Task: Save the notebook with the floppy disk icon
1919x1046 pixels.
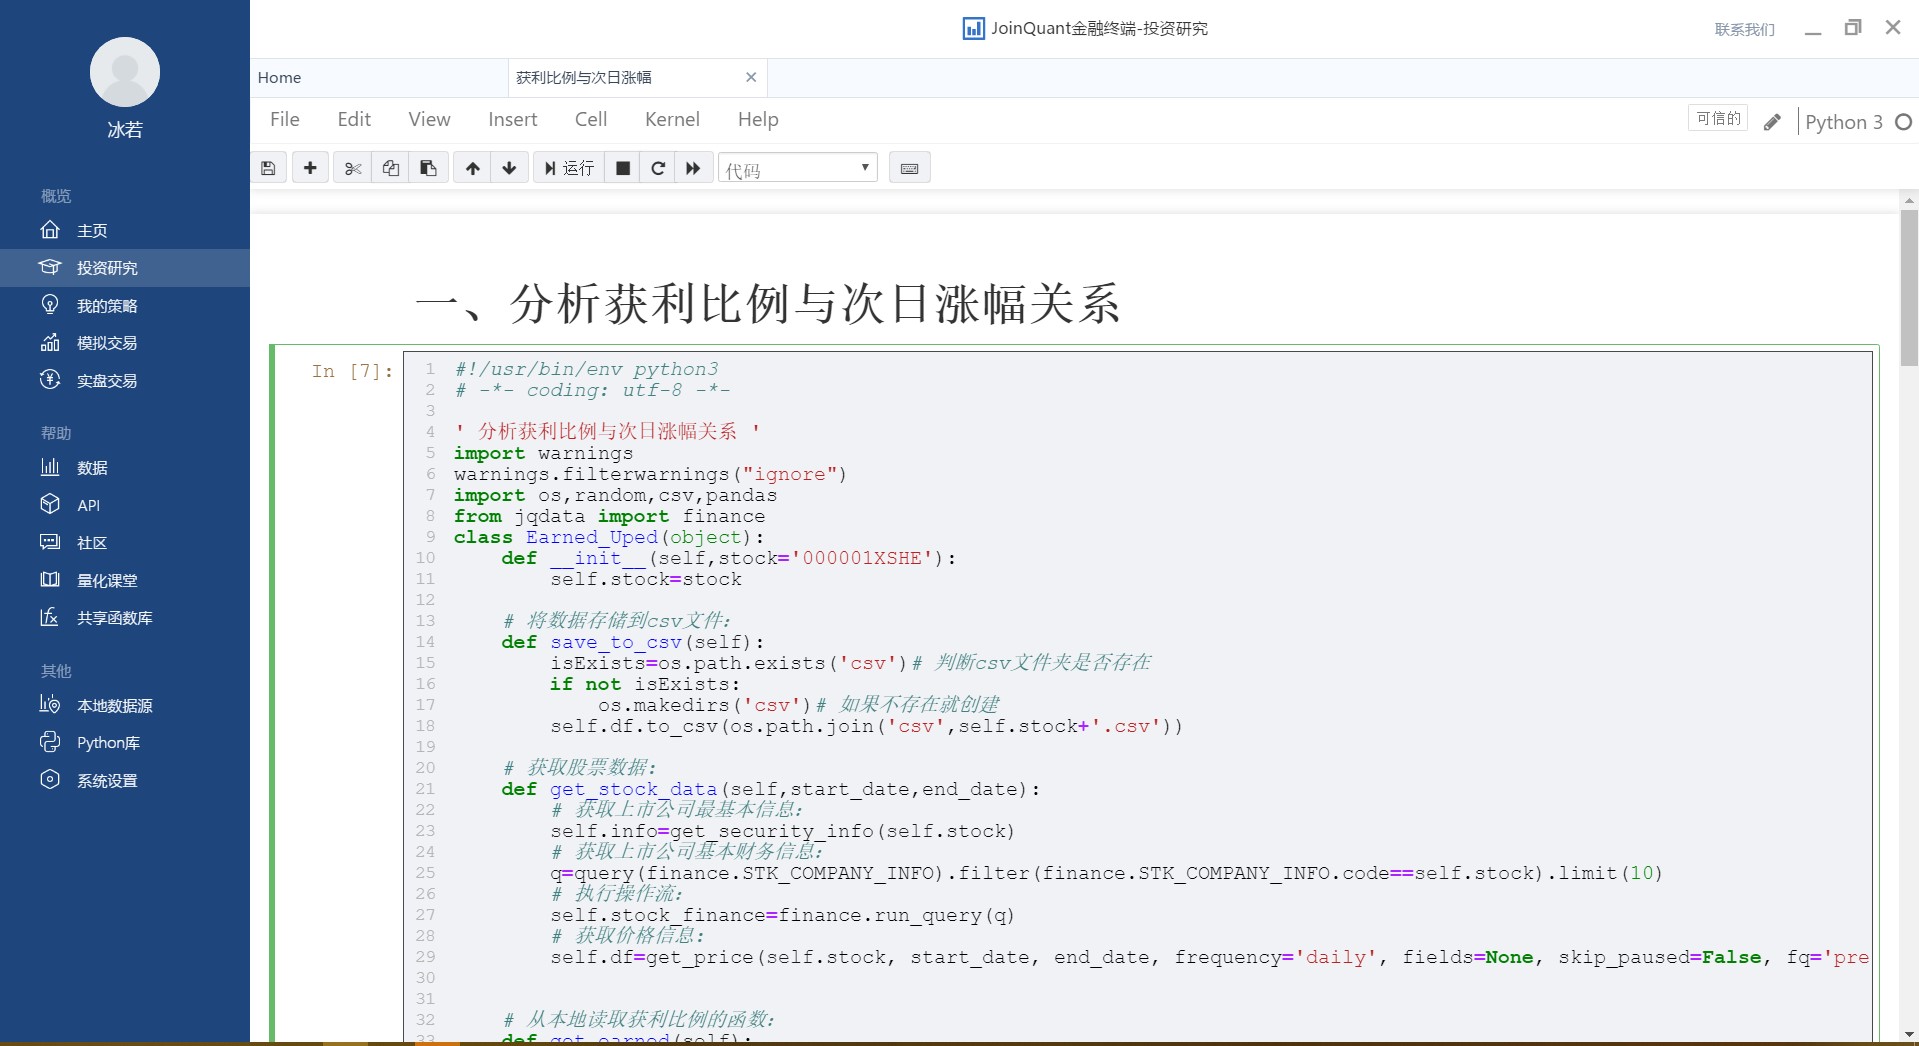Action: pos(268,168)
